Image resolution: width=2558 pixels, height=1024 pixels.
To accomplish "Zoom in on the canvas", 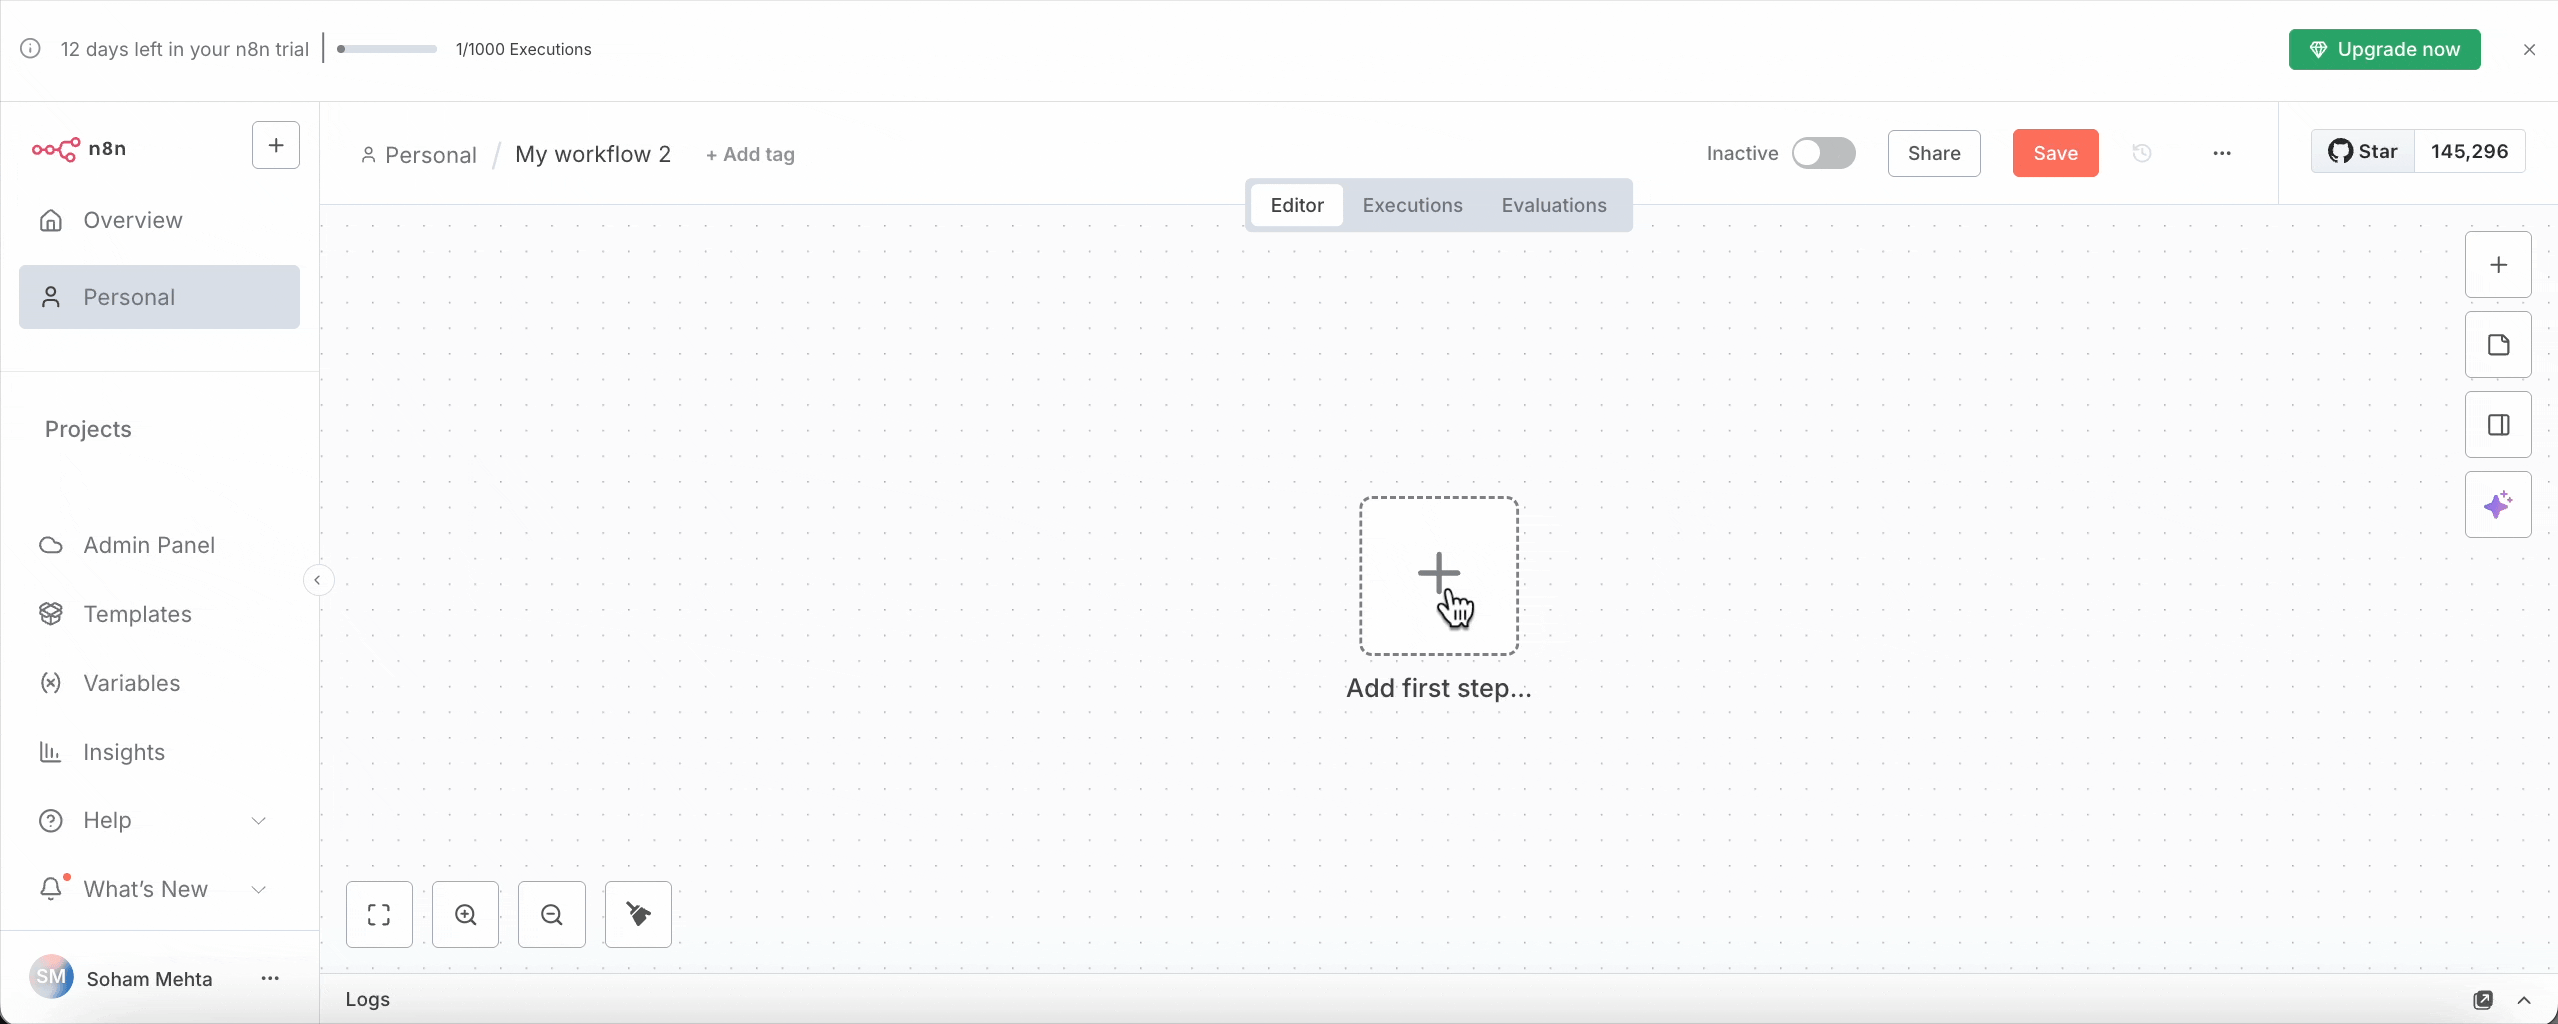I will click(x=466, y=914).
